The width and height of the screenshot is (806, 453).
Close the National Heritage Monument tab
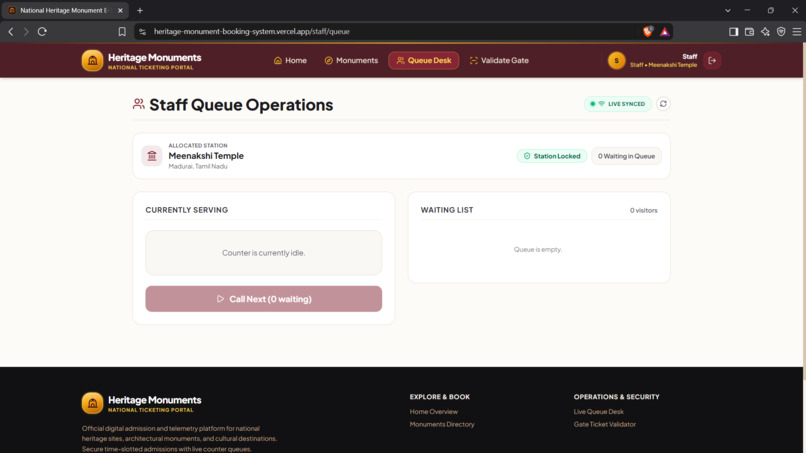120,10
